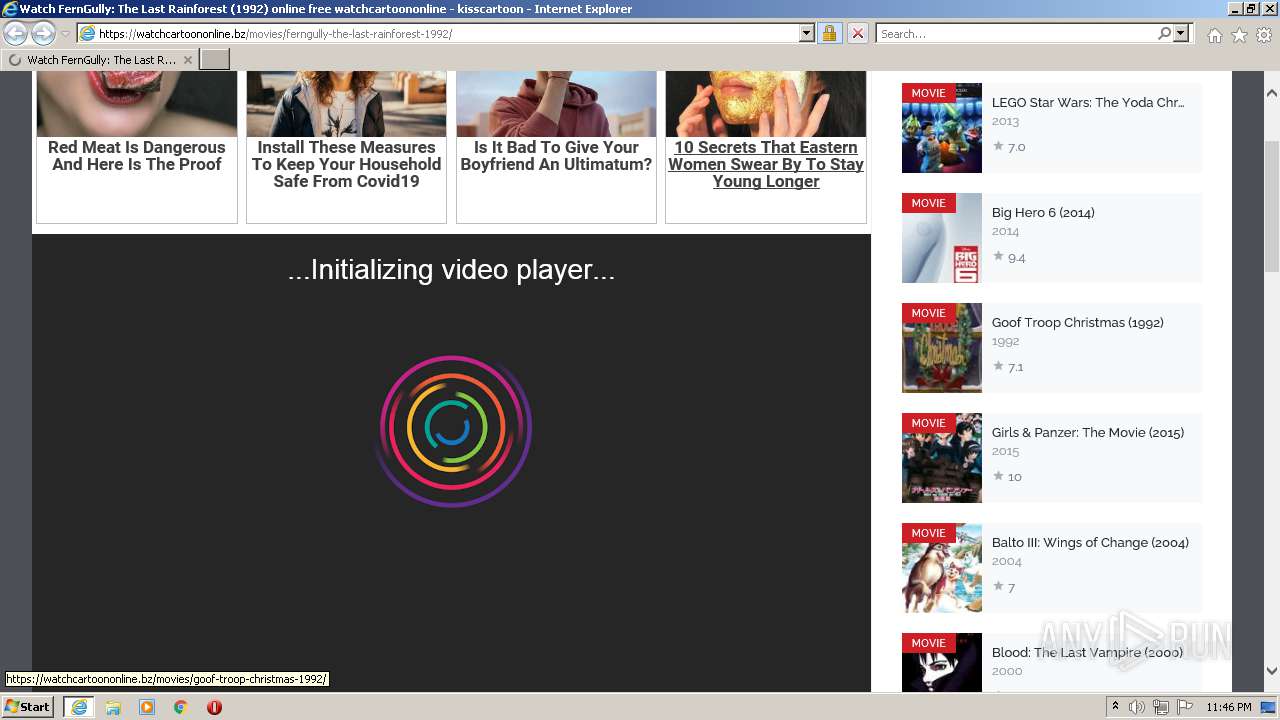Open the Home page icon
This screenshot has height=720, width=1280.
point(1214,35)
